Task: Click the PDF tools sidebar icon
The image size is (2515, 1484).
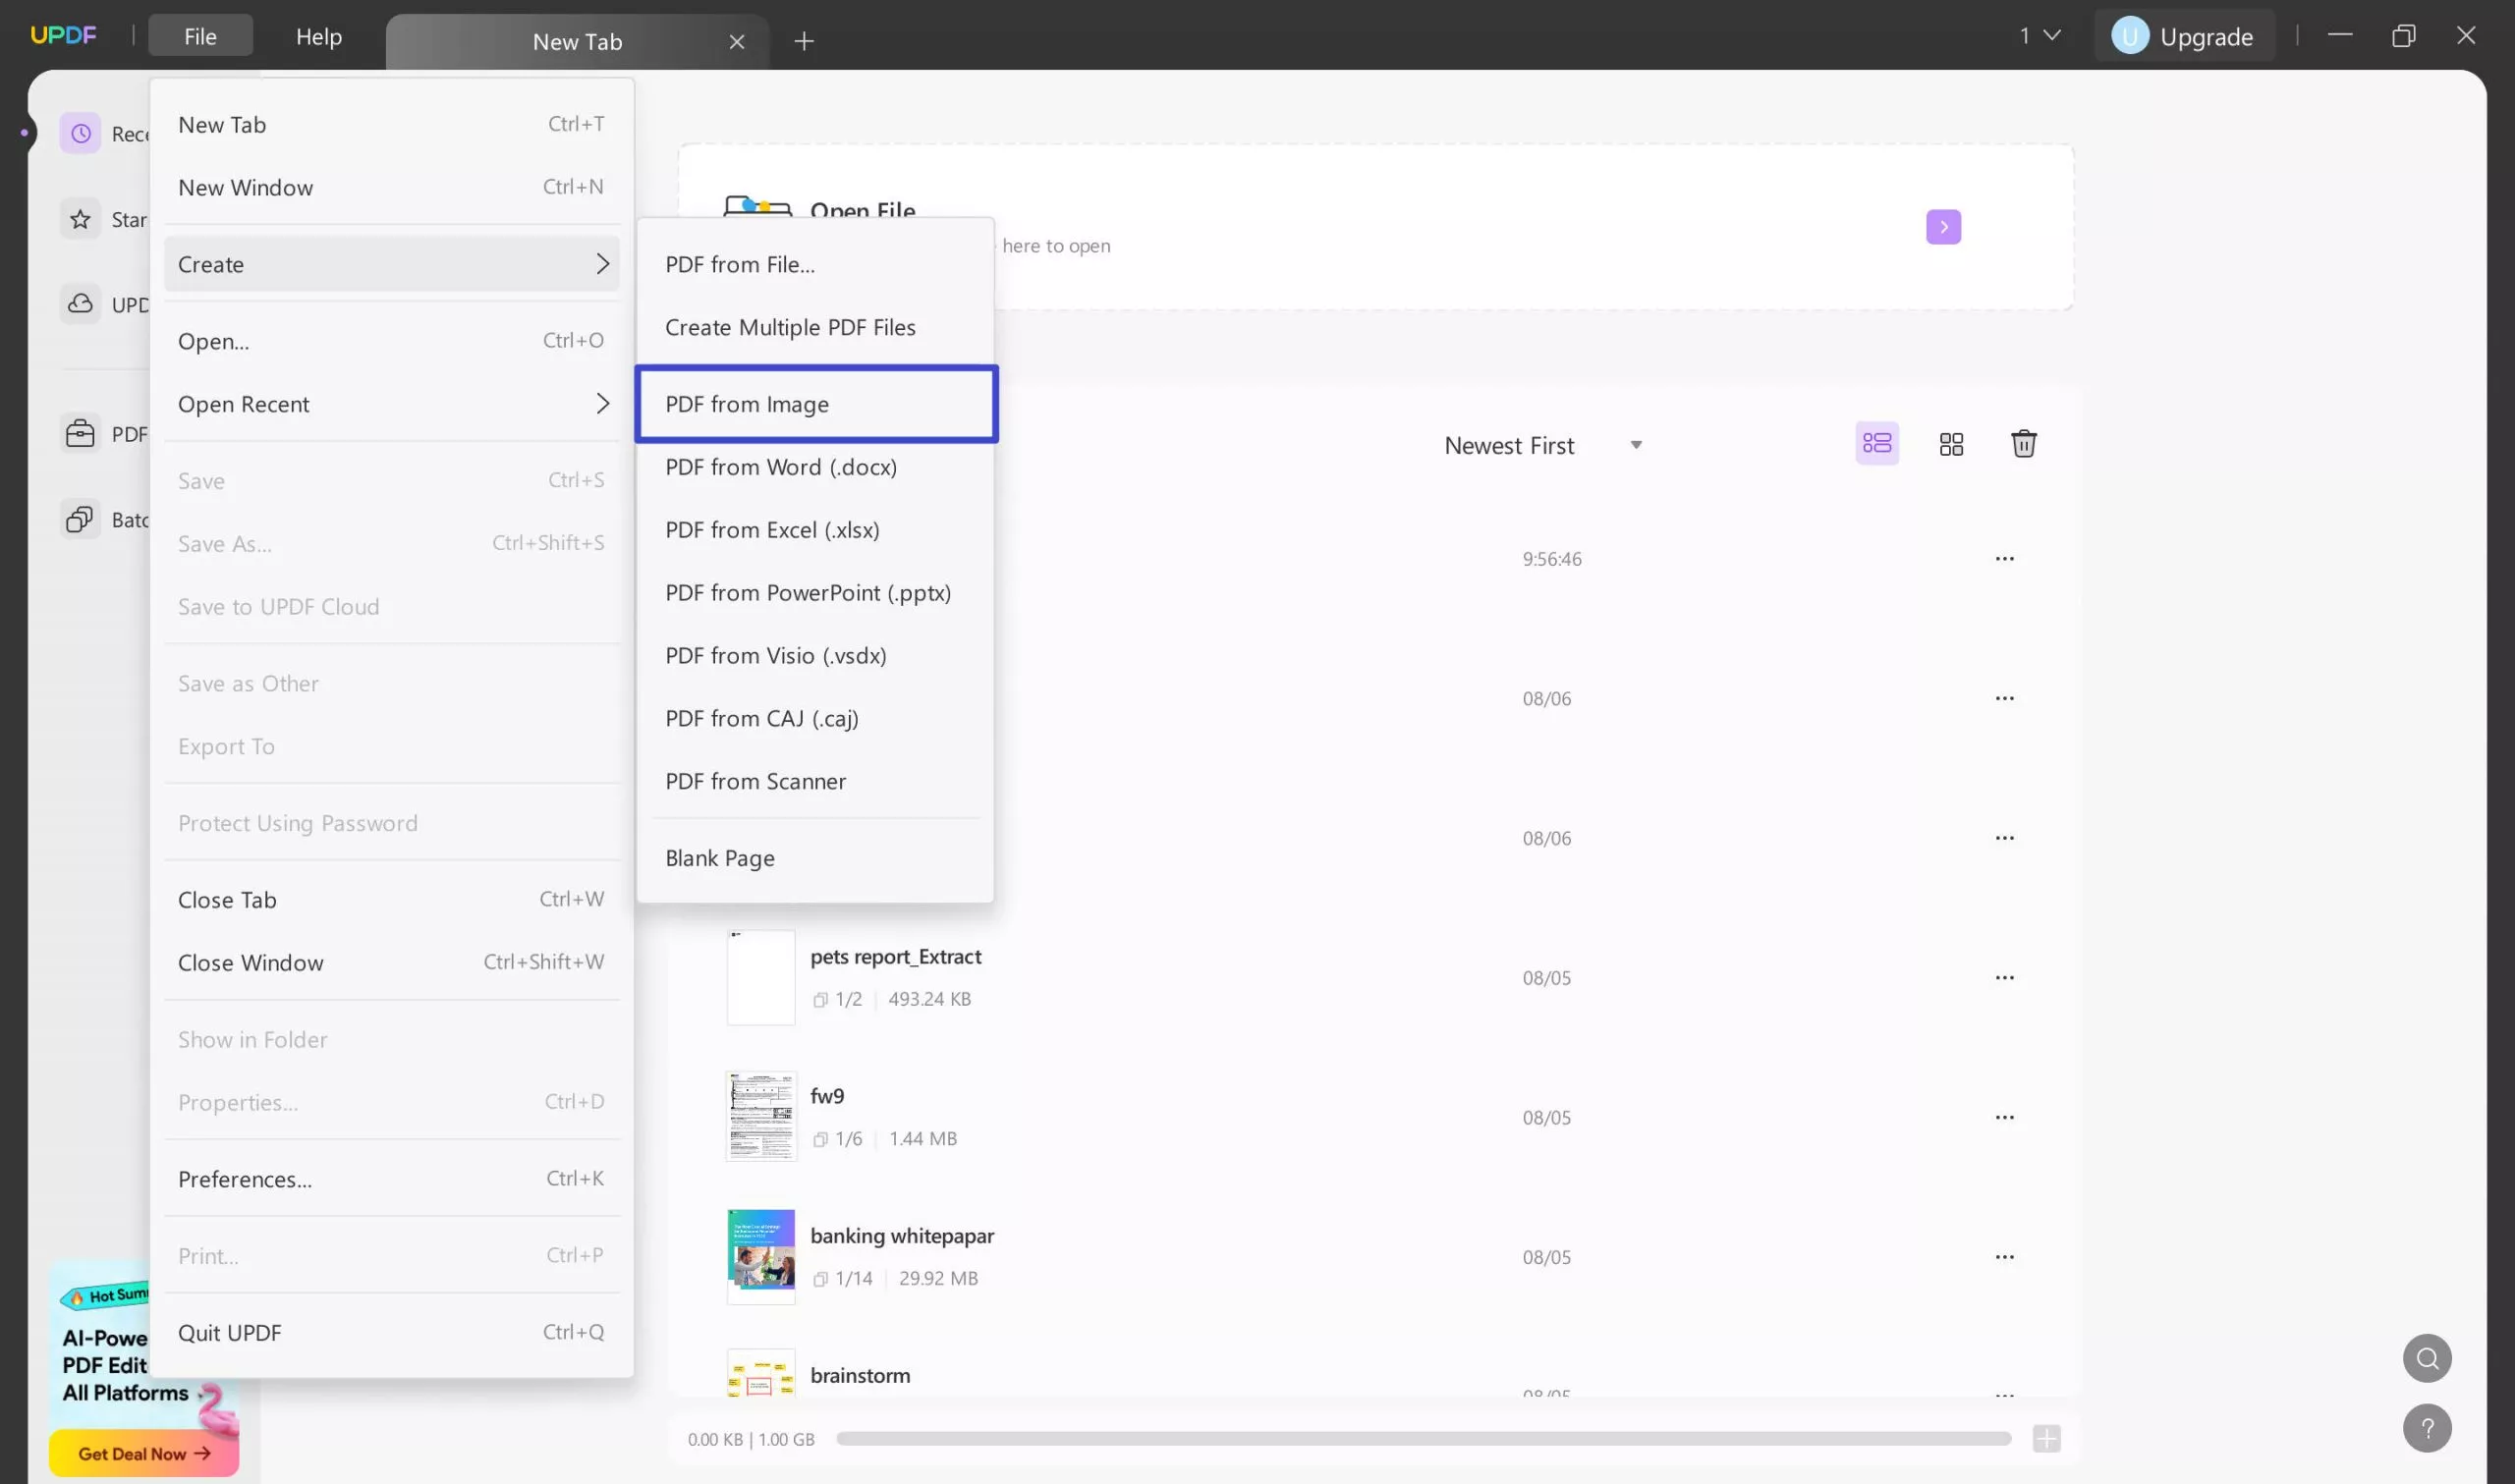Action: [x=80, y=433]
